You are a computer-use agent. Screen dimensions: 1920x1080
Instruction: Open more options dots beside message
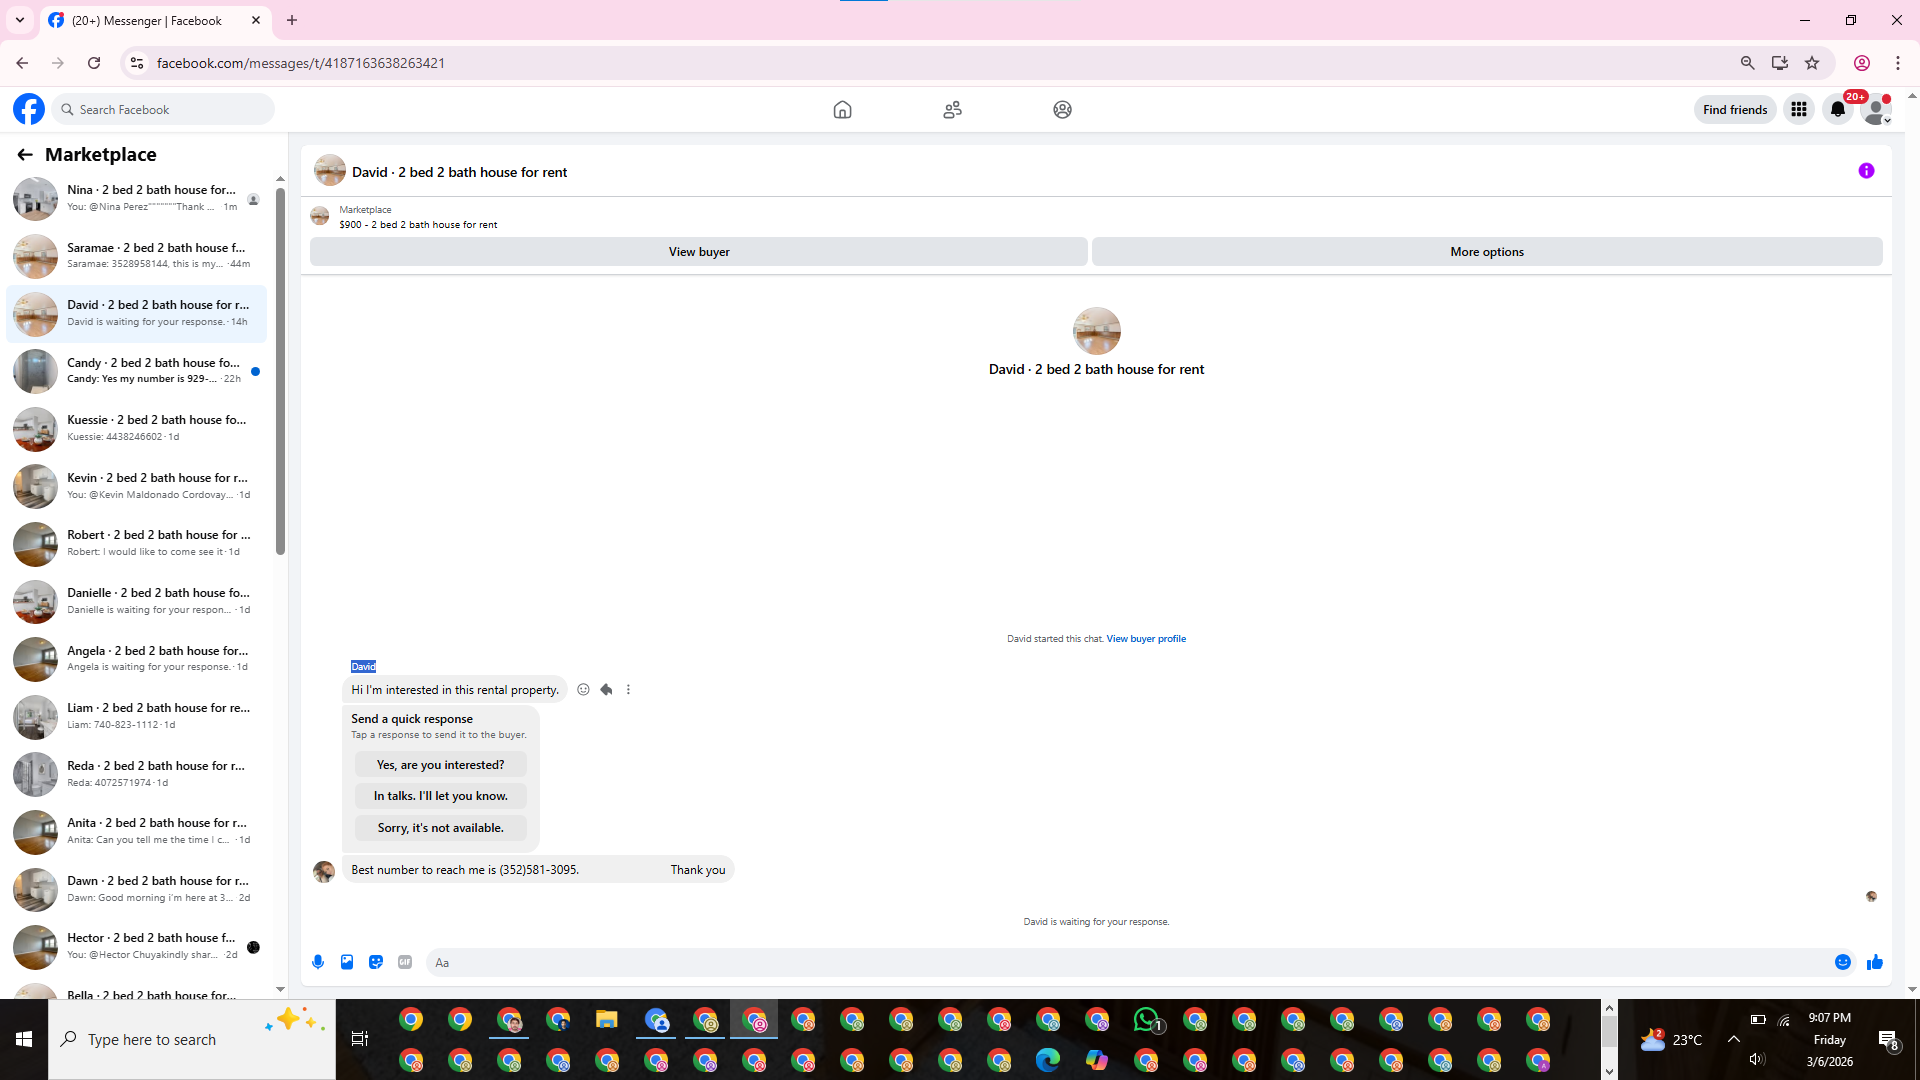coord(628,690)
